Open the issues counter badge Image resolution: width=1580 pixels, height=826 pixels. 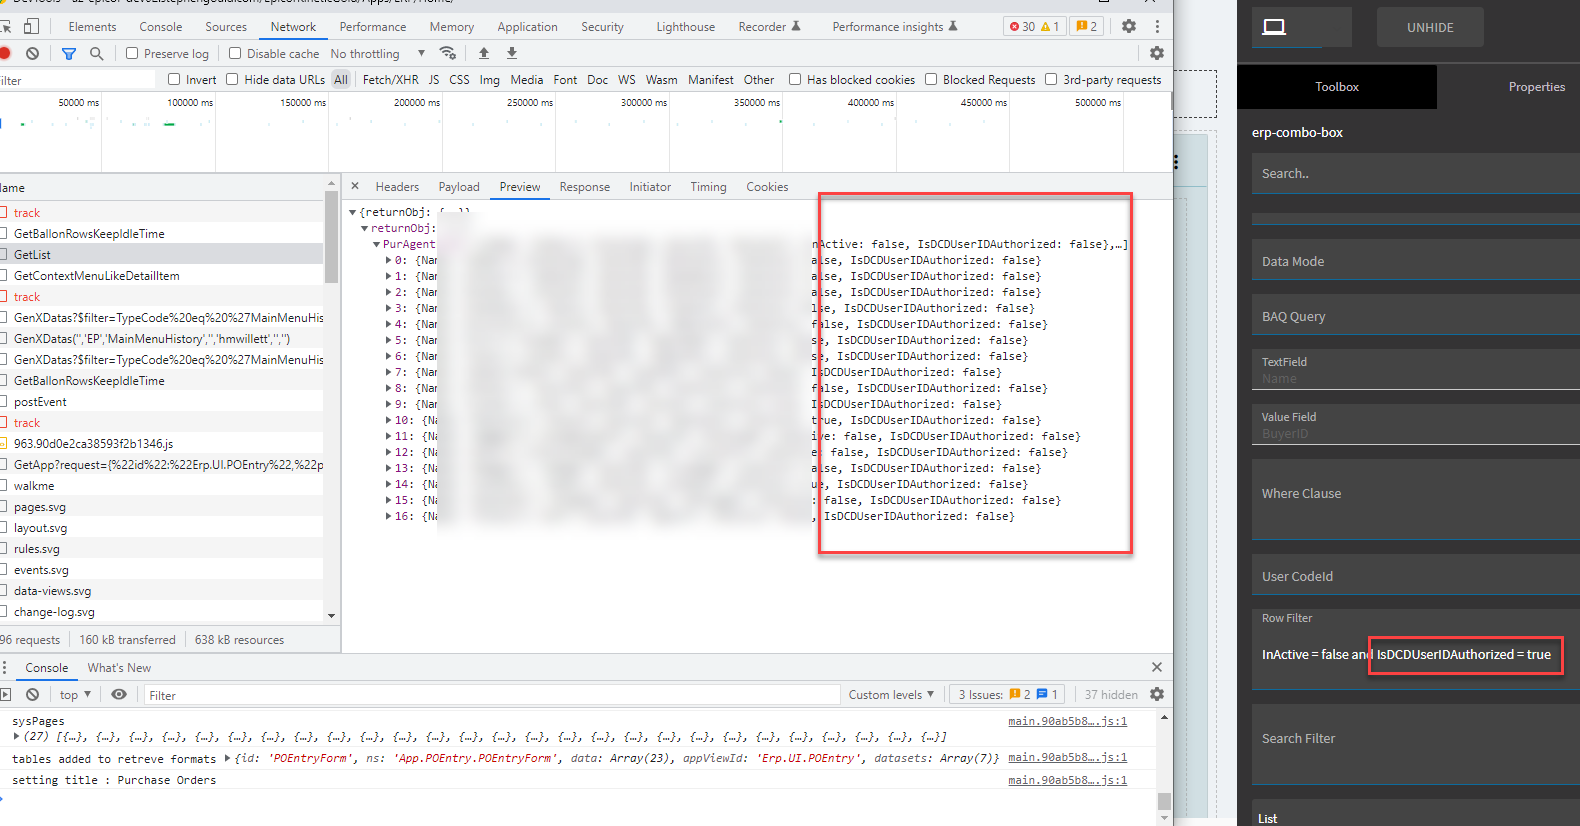pyautogui.click(x=1086, y=27)
